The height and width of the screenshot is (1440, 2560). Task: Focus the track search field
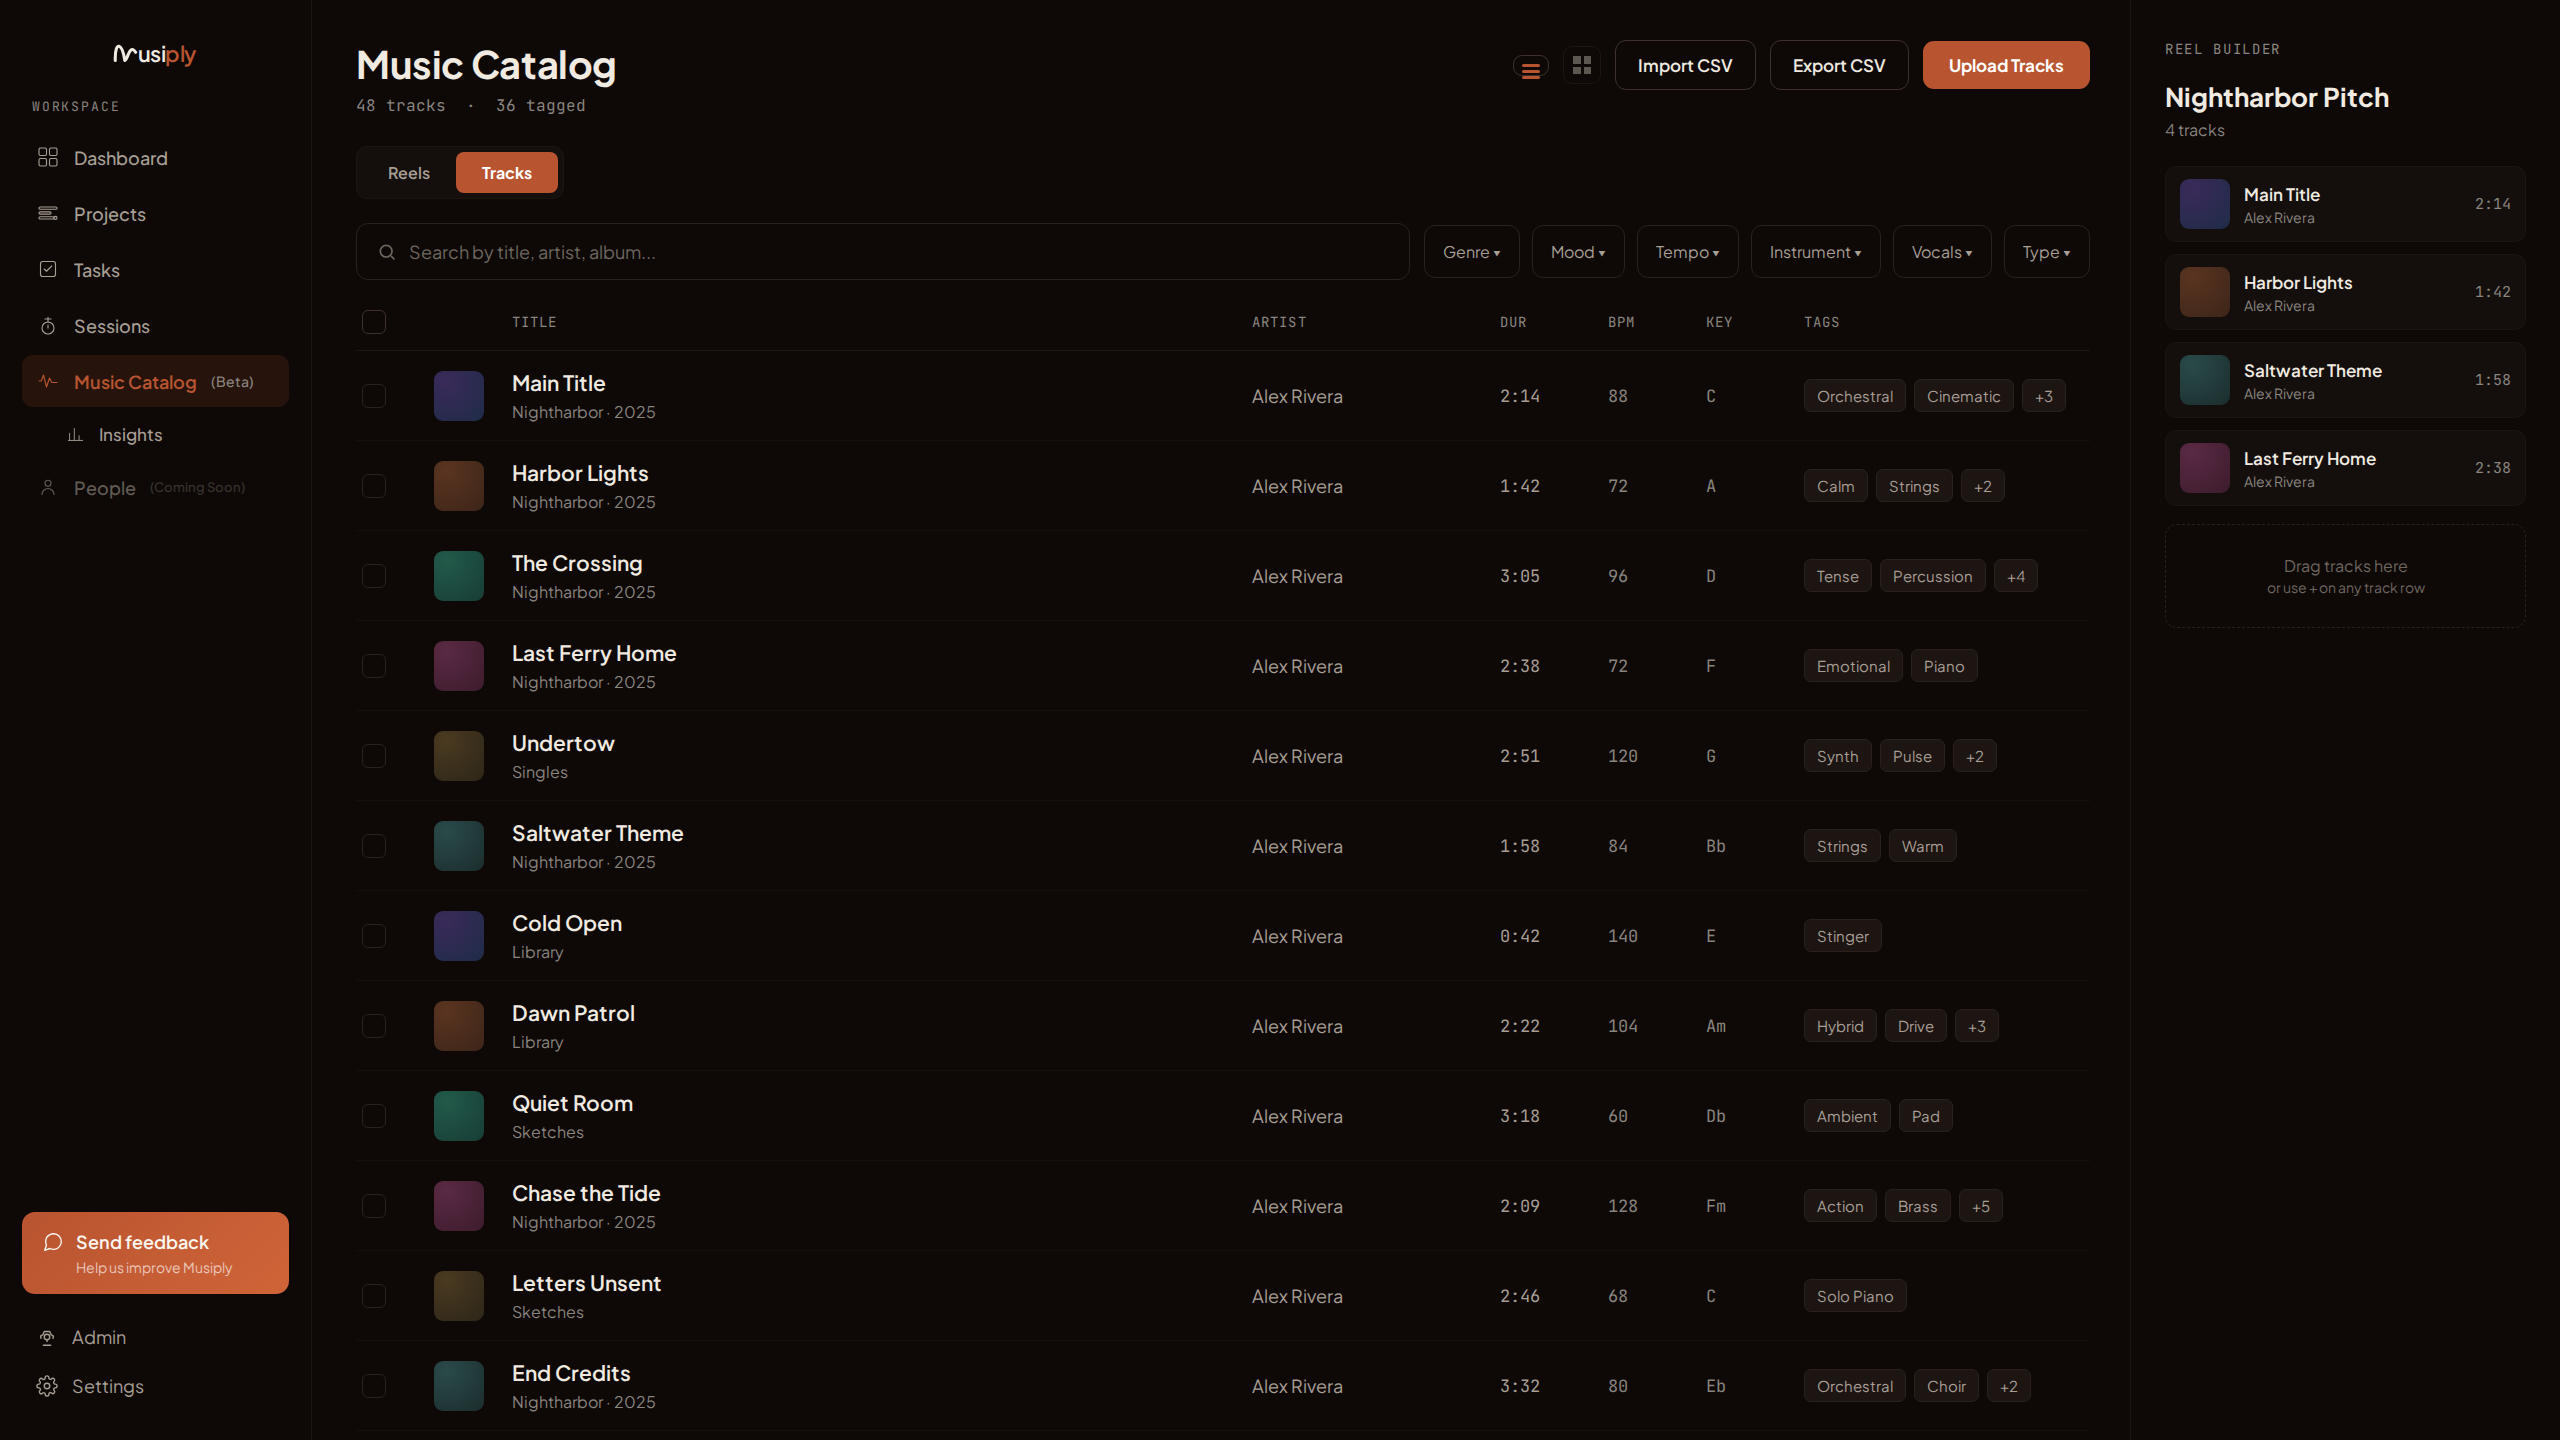[883, 252]
